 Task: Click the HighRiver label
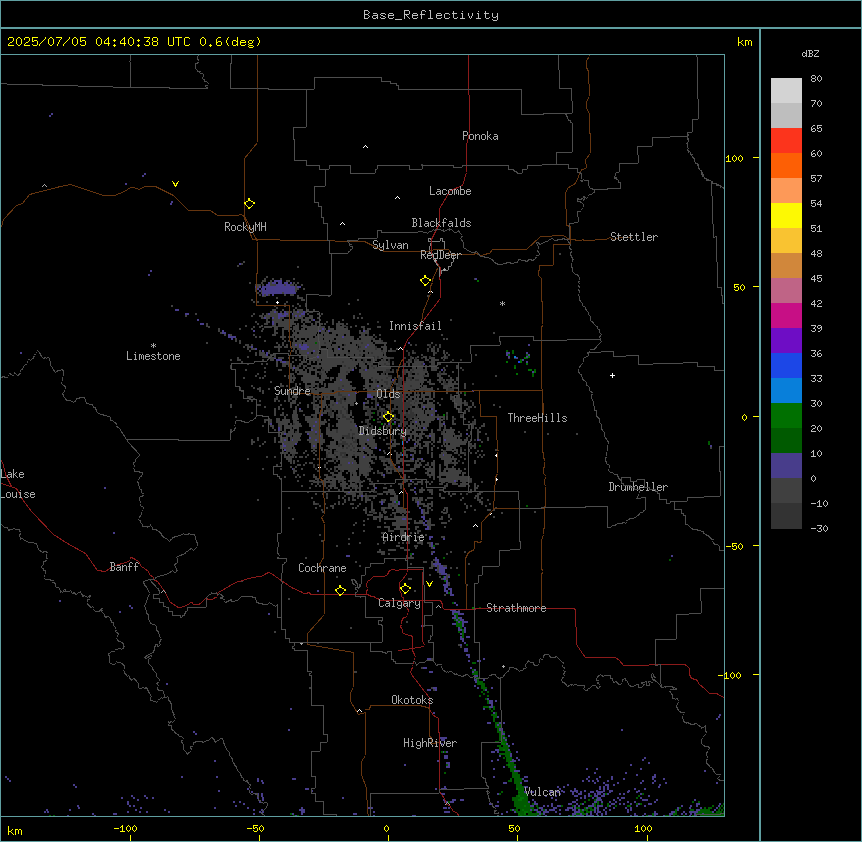point(430,743)
